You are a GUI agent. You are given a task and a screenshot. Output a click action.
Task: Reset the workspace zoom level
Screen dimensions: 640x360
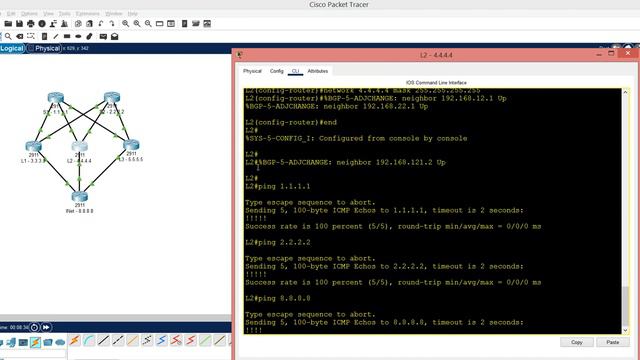[x=137, y=24]
